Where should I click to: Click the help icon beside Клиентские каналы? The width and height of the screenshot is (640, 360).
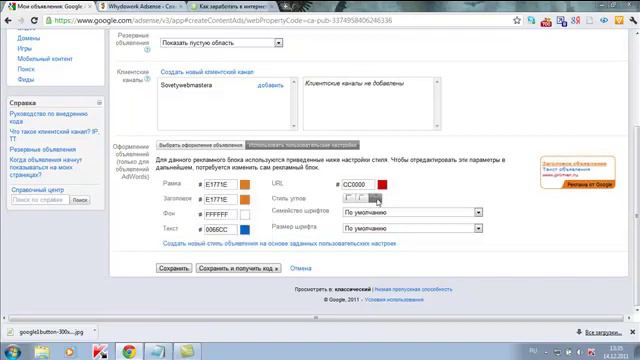[x=147, y=79]
